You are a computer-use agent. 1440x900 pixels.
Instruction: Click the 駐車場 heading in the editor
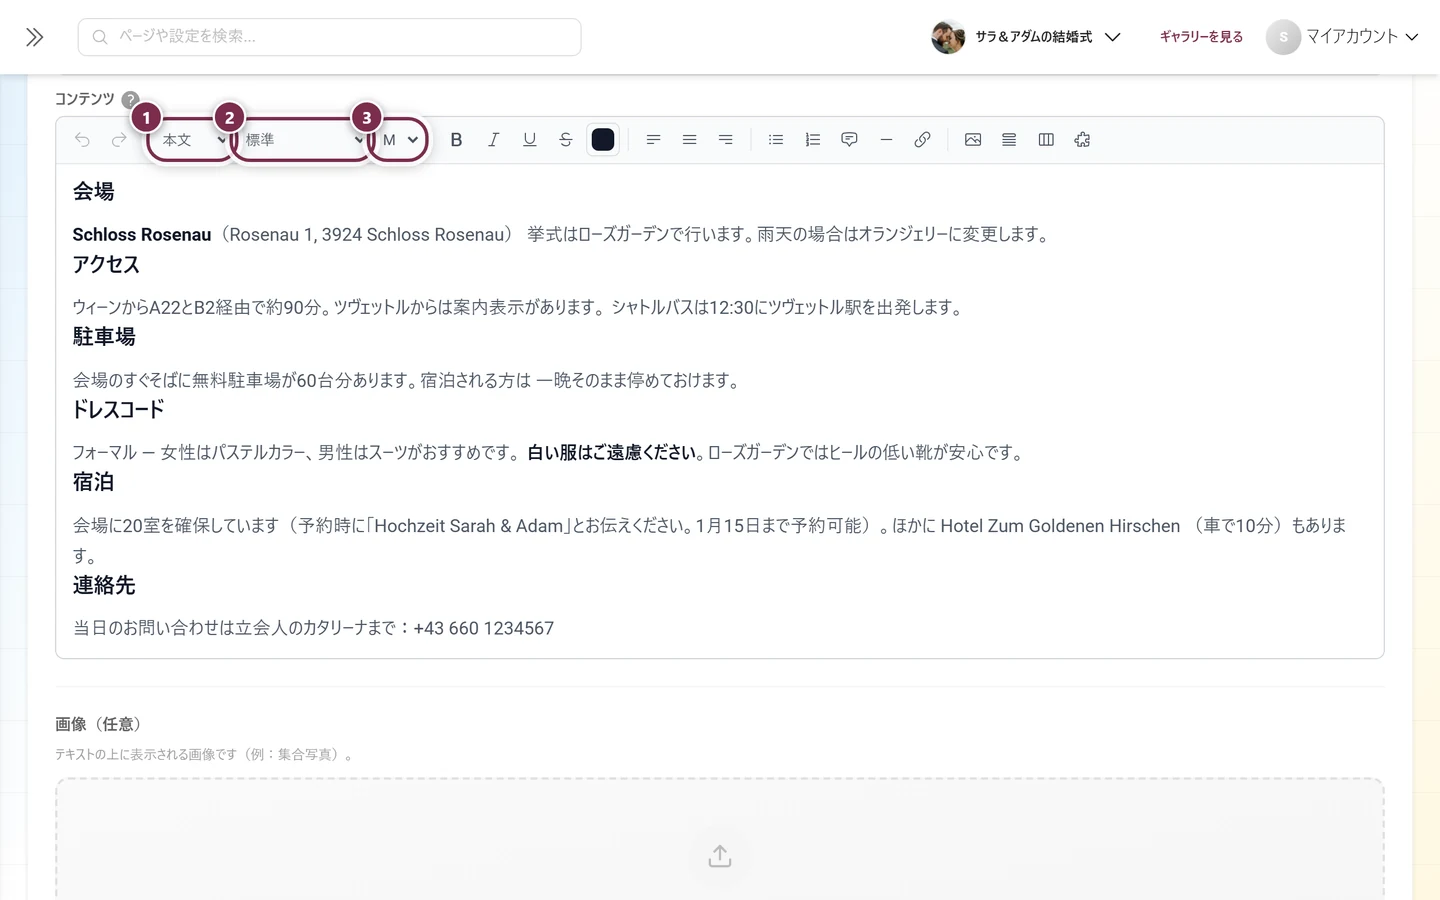pyautogui.click(x=104, y=337)
